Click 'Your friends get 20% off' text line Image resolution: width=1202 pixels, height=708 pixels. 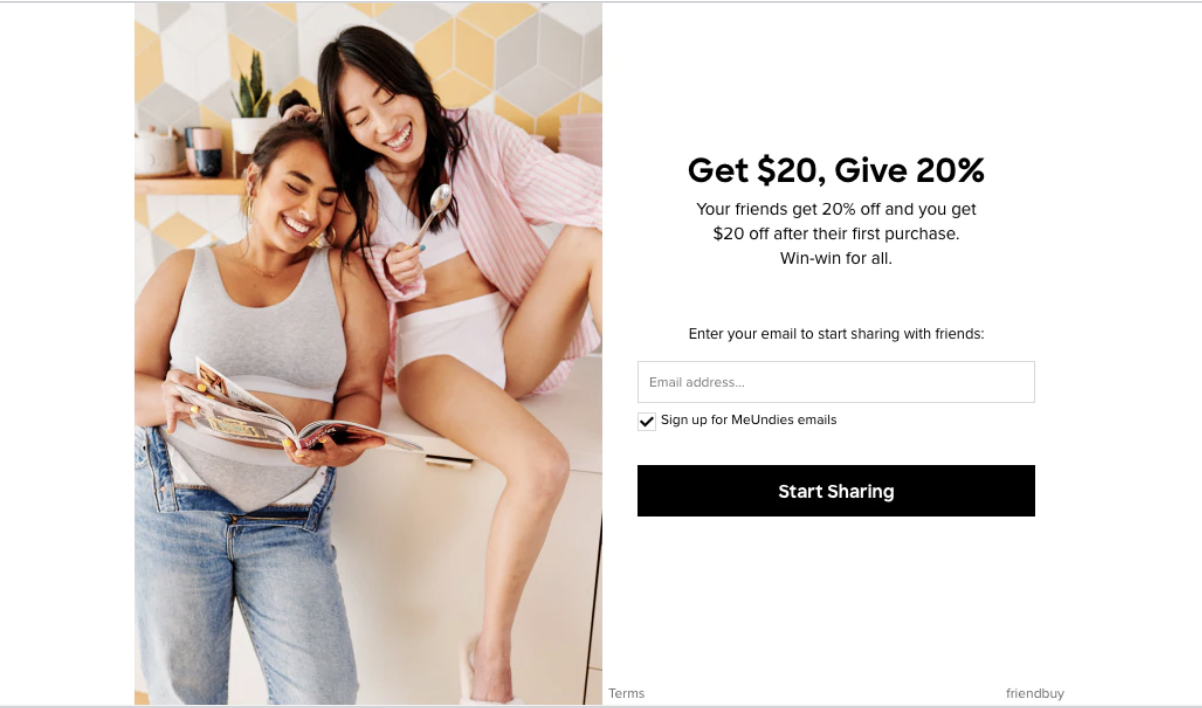836,209
